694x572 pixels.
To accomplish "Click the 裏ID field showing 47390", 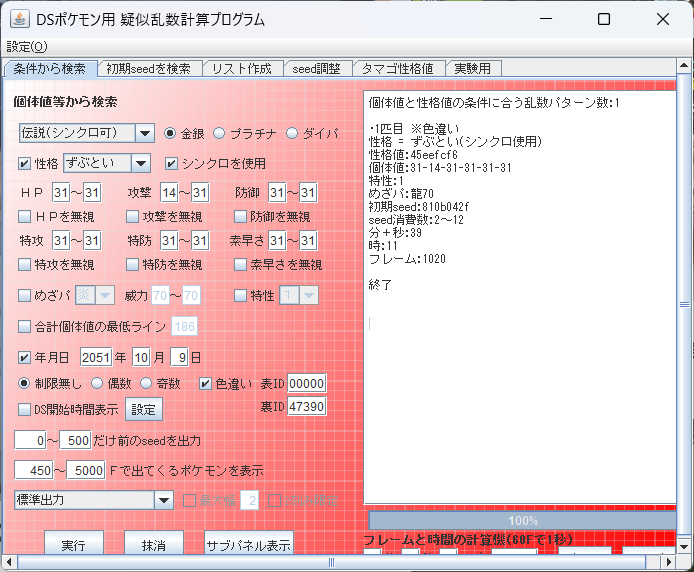I will point(307,406).
